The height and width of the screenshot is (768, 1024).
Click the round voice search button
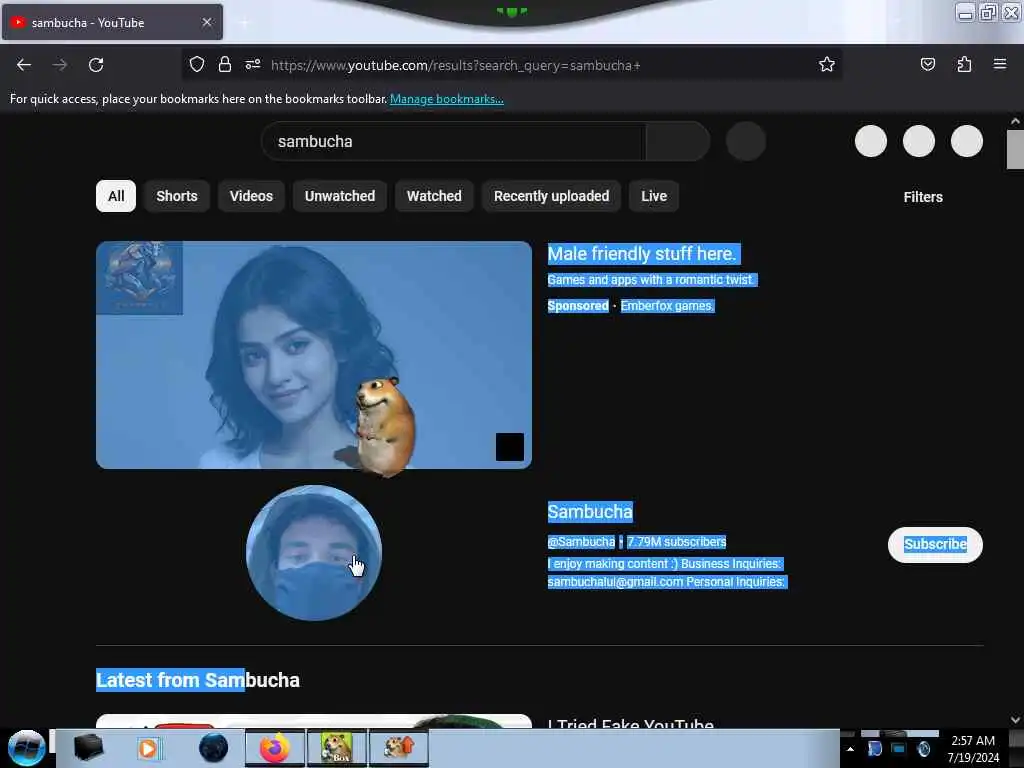pos(746,141)
